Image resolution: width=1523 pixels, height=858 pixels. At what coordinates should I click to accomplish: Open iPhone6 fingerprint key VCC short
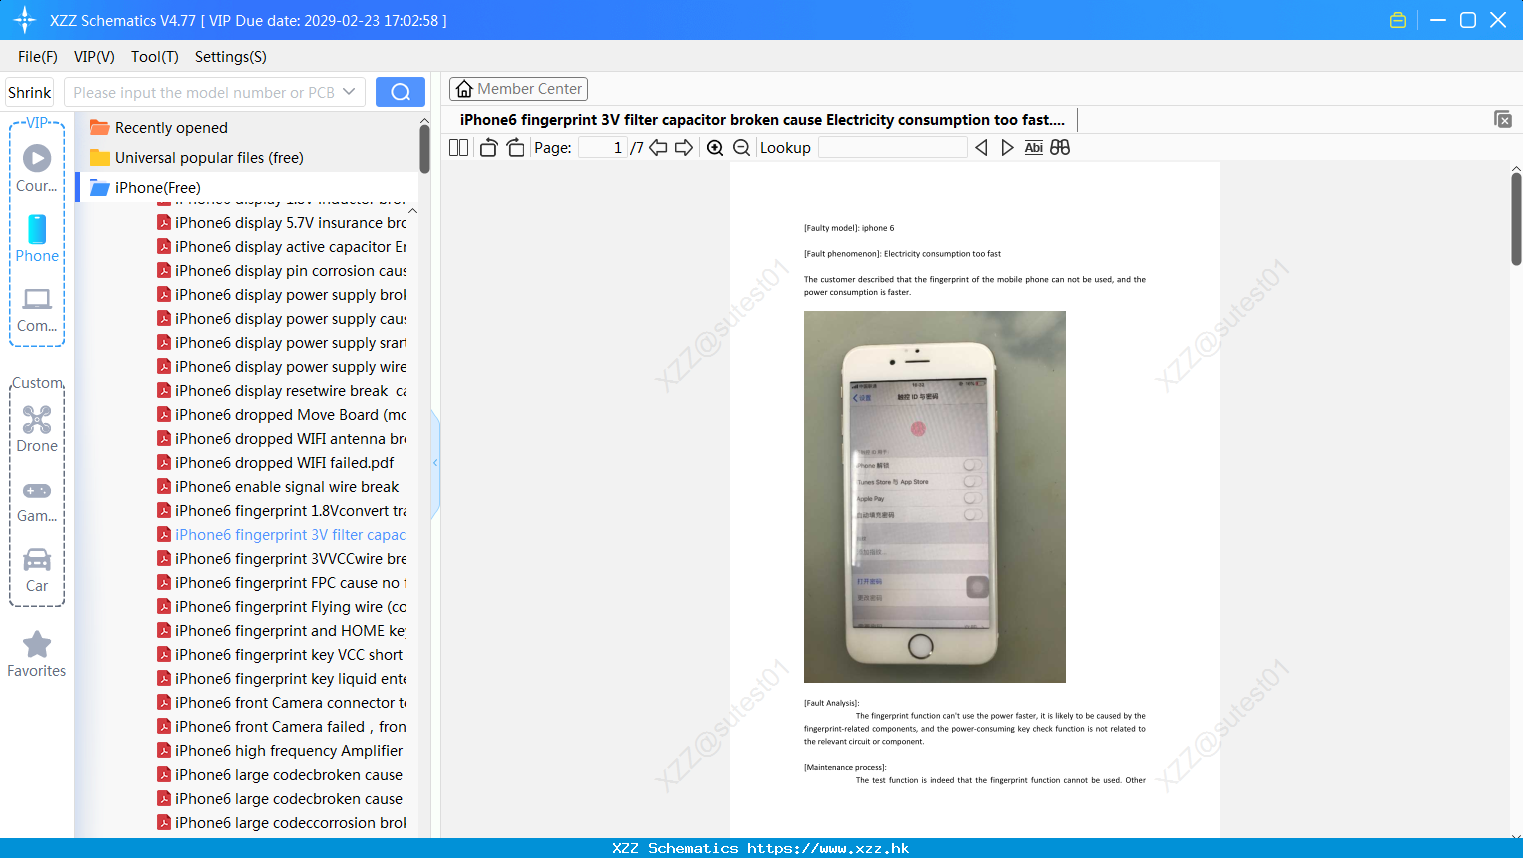(281, 655)
